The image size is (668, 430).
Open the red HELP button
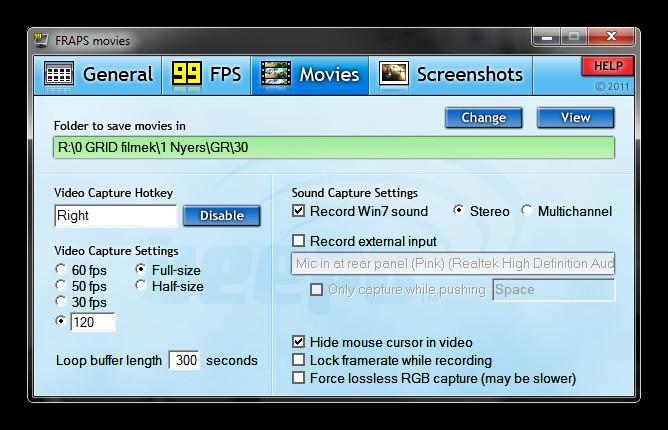click(x=608, y=66)
